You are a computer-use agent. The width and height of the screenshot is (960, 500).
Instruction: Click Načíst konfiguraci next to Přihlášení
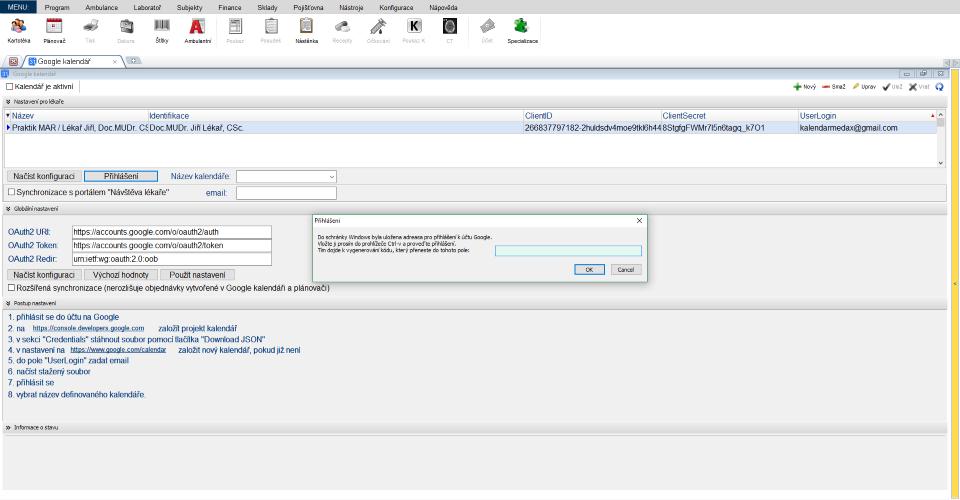coord(43,176)
